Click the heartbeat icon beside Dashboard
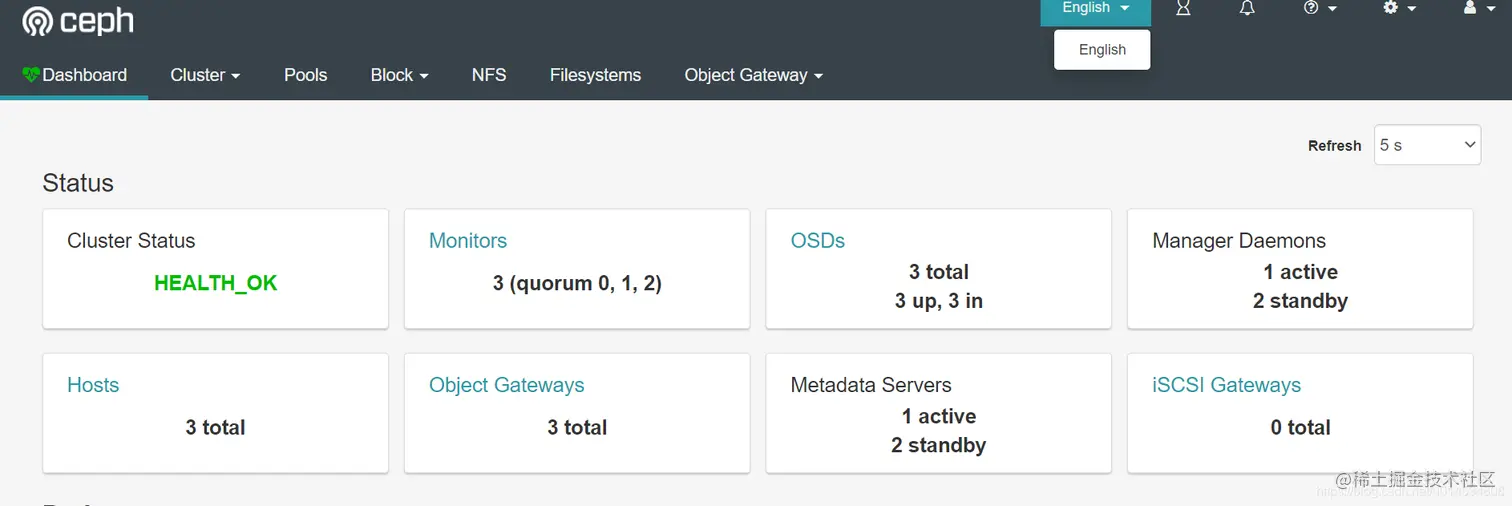Viewport: 1512px width, 506px height. [x=31, y=75]
